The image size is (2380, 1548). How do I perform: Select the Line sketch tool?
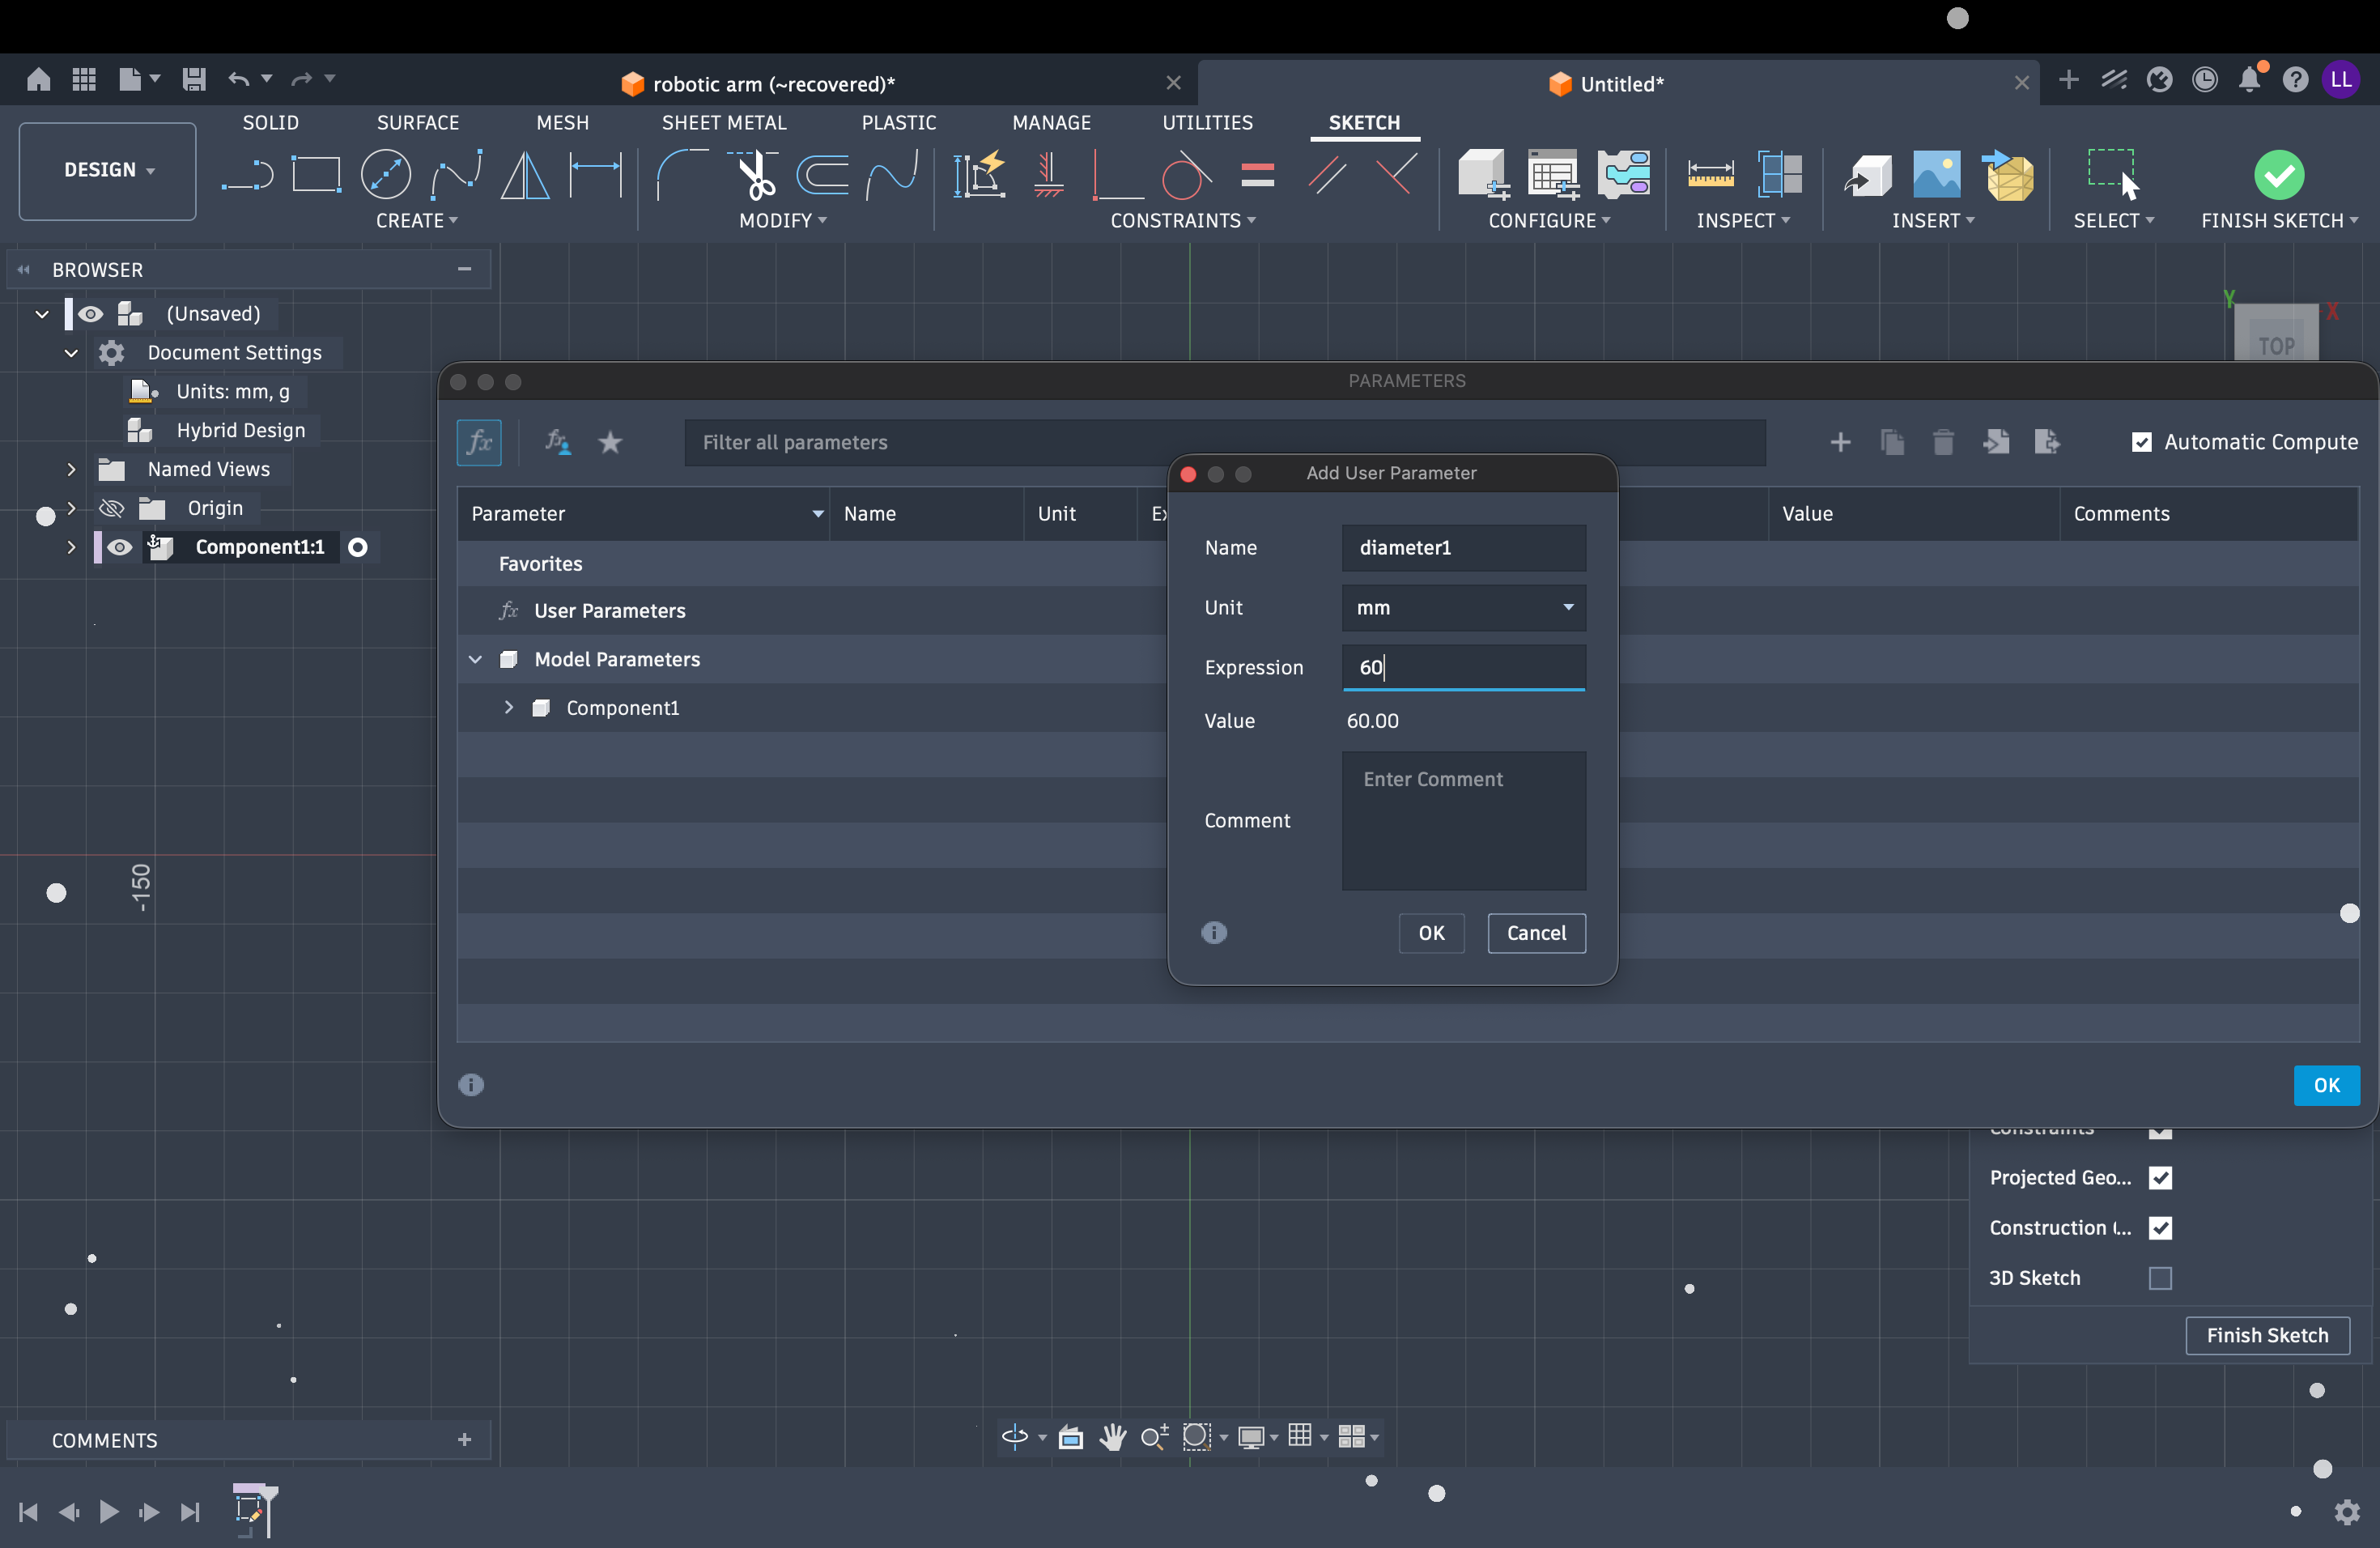[x=247, y=175]
